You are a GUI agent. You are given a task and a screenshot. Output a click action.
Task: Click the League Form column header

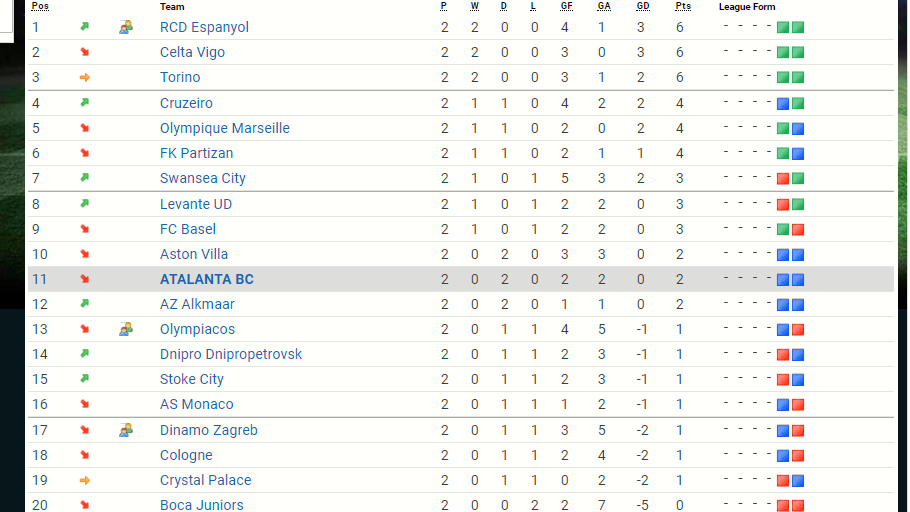coord(747,7)
